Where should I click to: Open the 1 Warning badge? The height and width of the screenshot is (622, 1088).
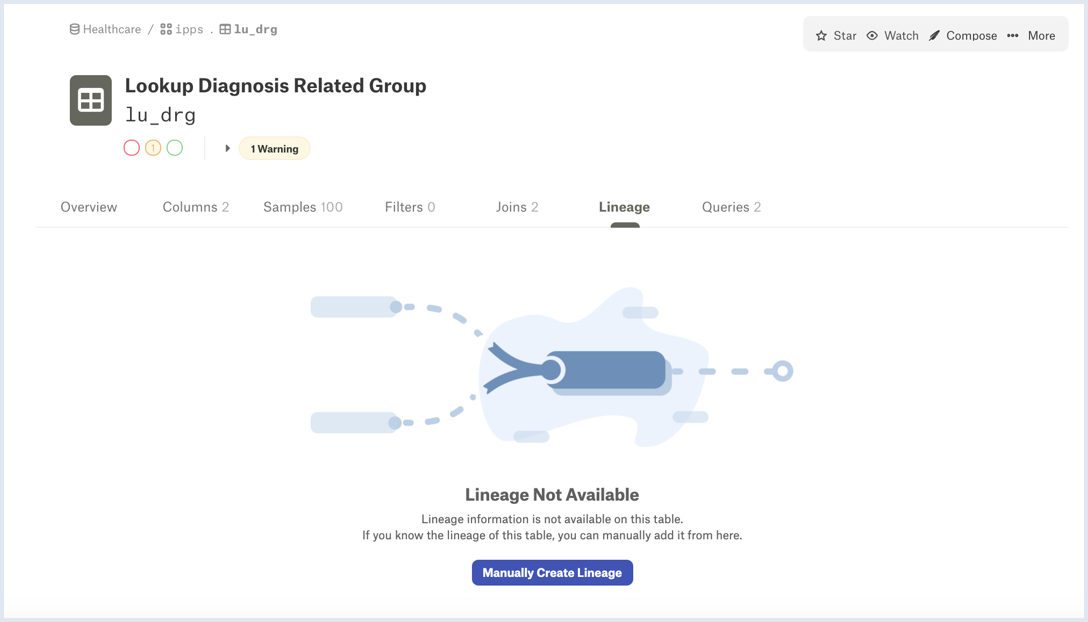pyautogui.click(x=275, y=149)
